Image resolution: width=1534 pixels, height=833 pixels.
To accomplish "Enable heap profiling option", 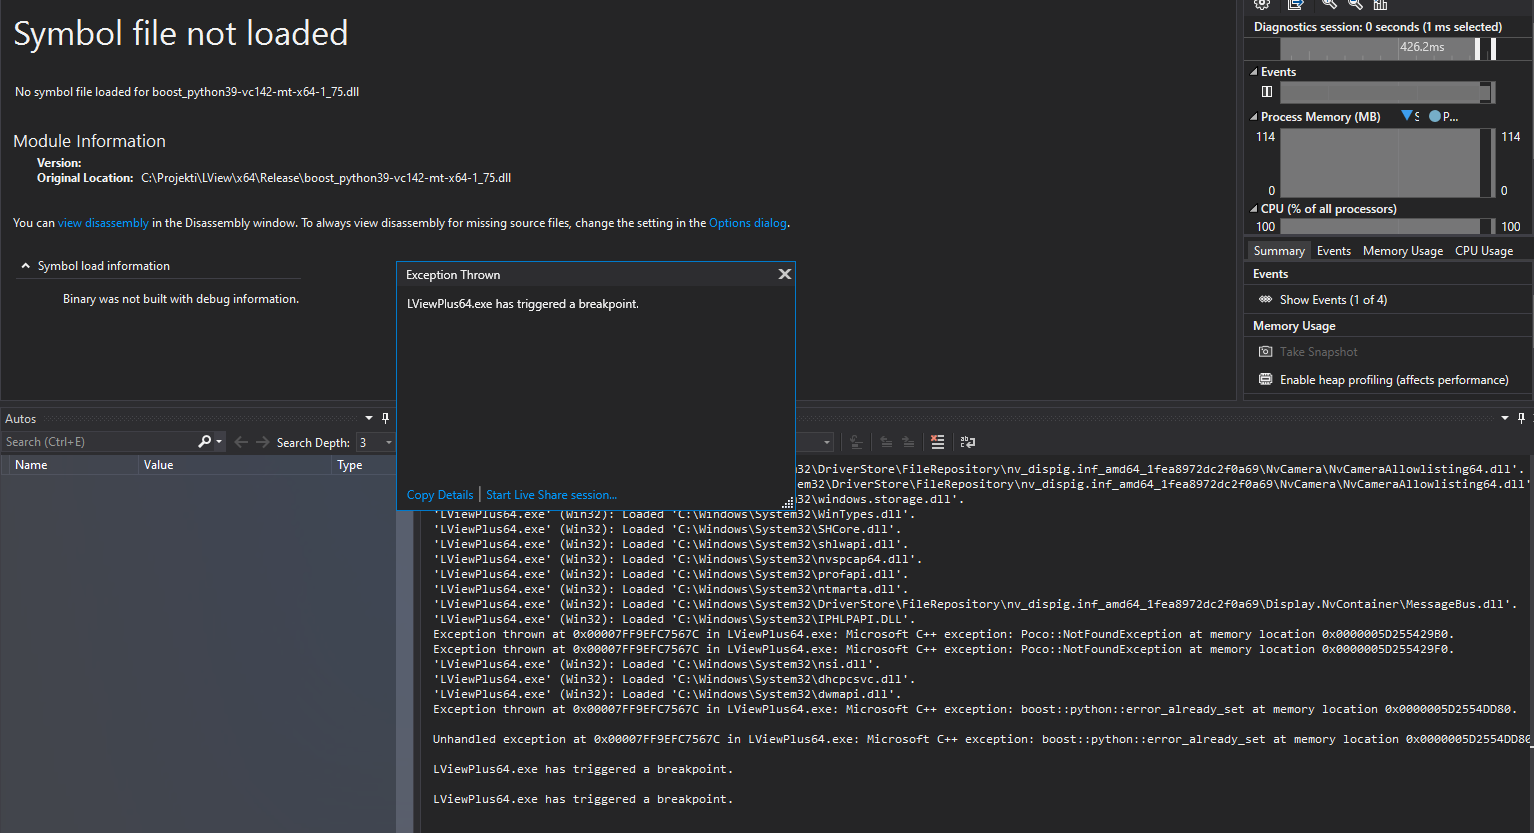I will click(1394, 380).
